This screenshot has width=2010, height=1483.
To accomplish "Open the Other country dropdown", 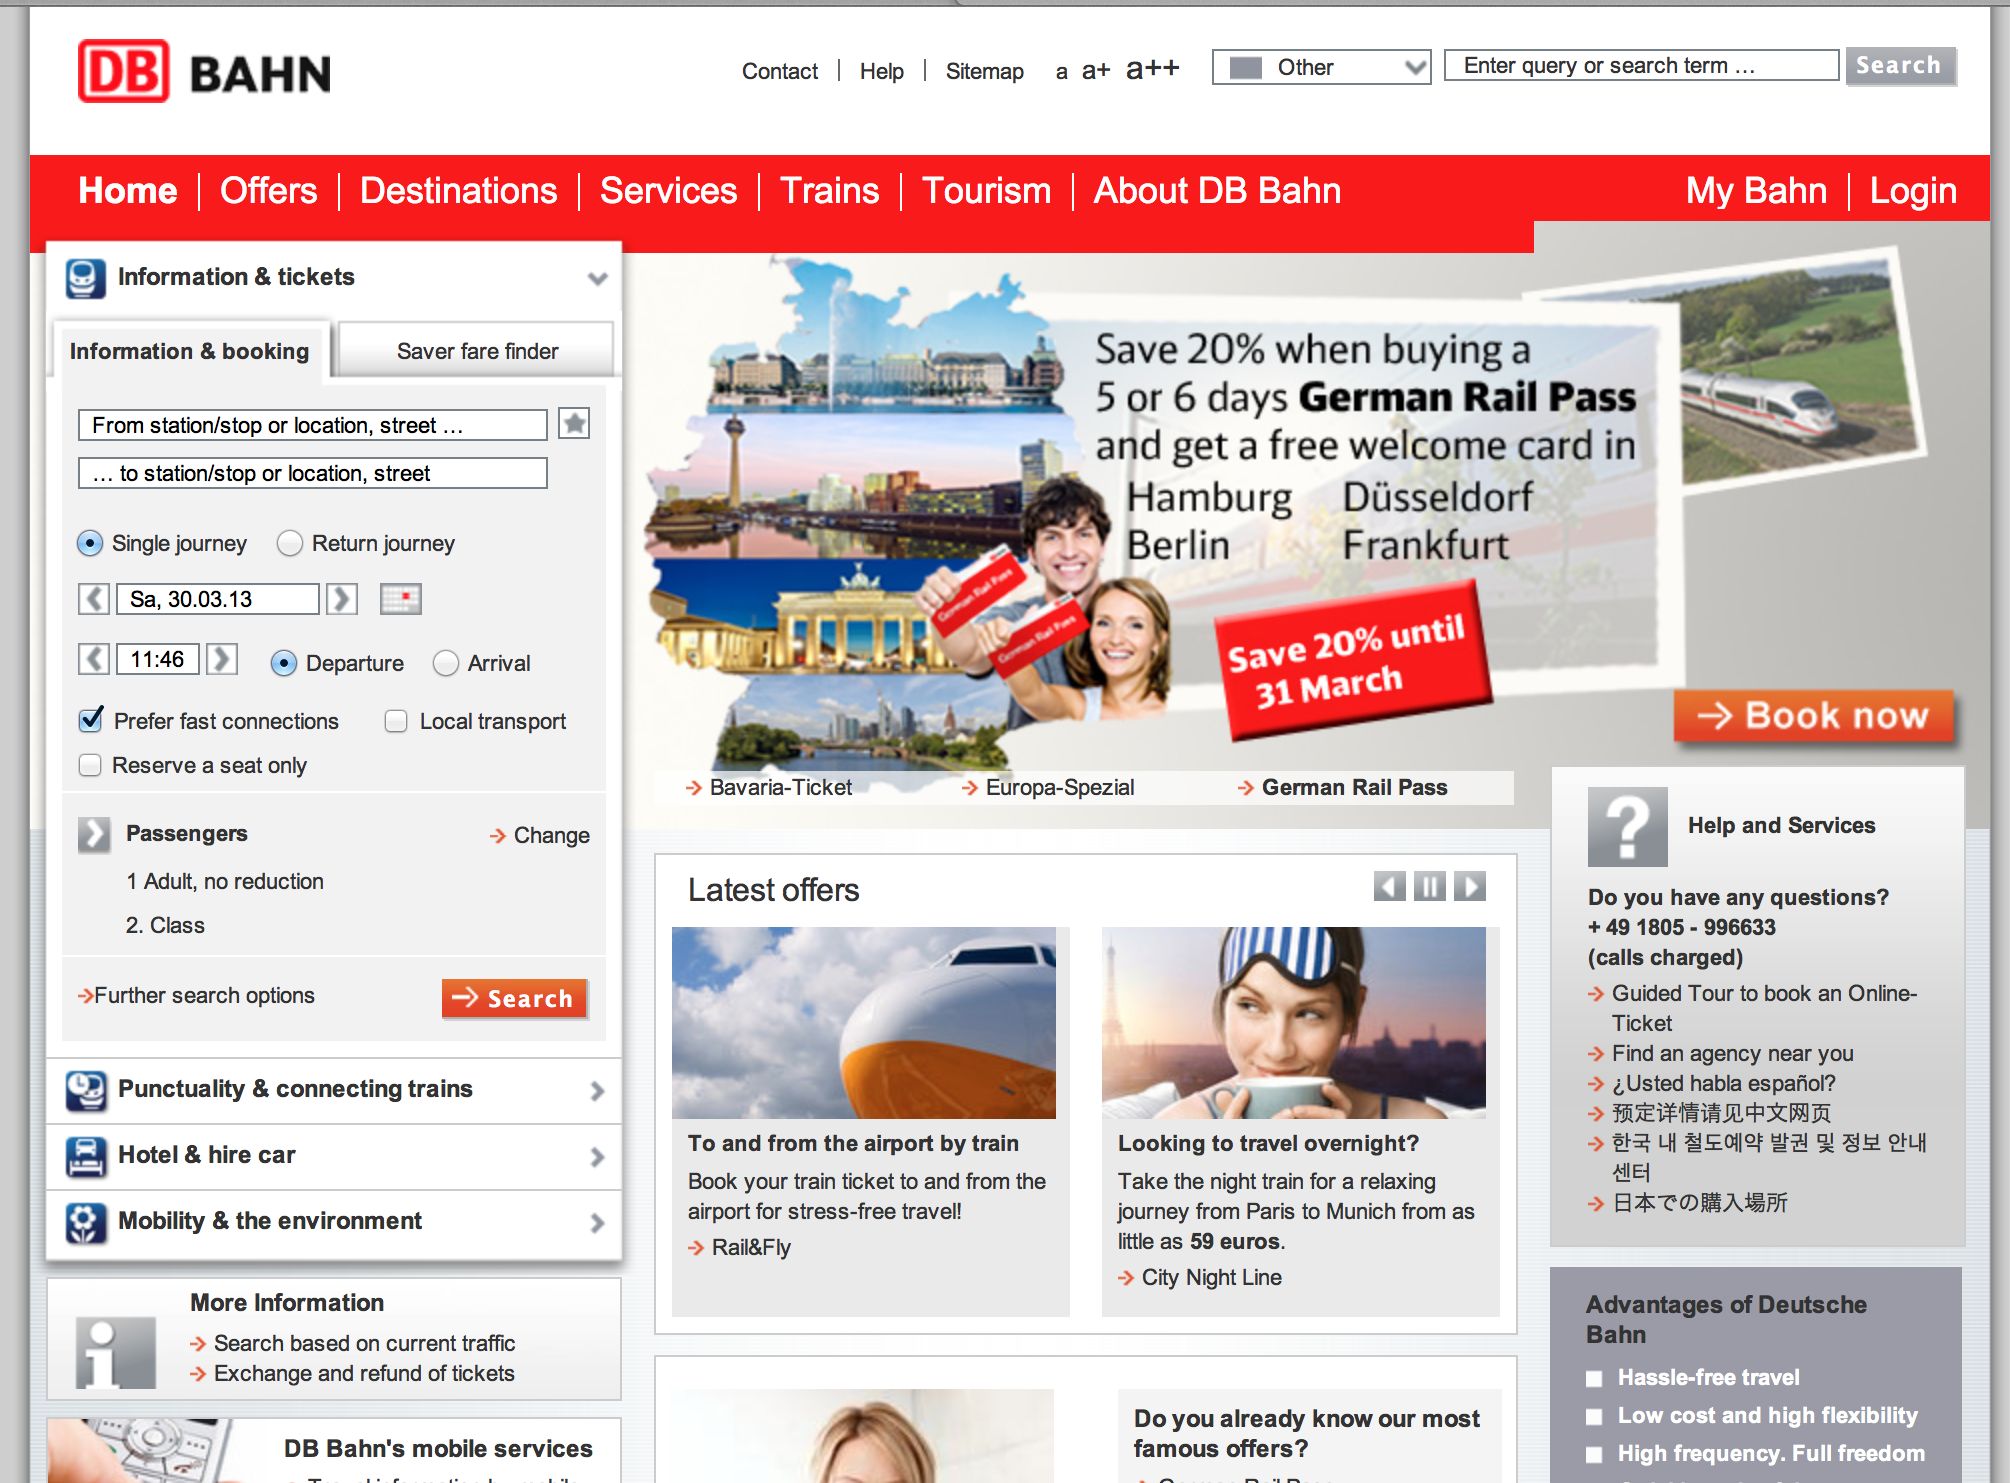I will pyautogui.click(x=1321, y=67).
